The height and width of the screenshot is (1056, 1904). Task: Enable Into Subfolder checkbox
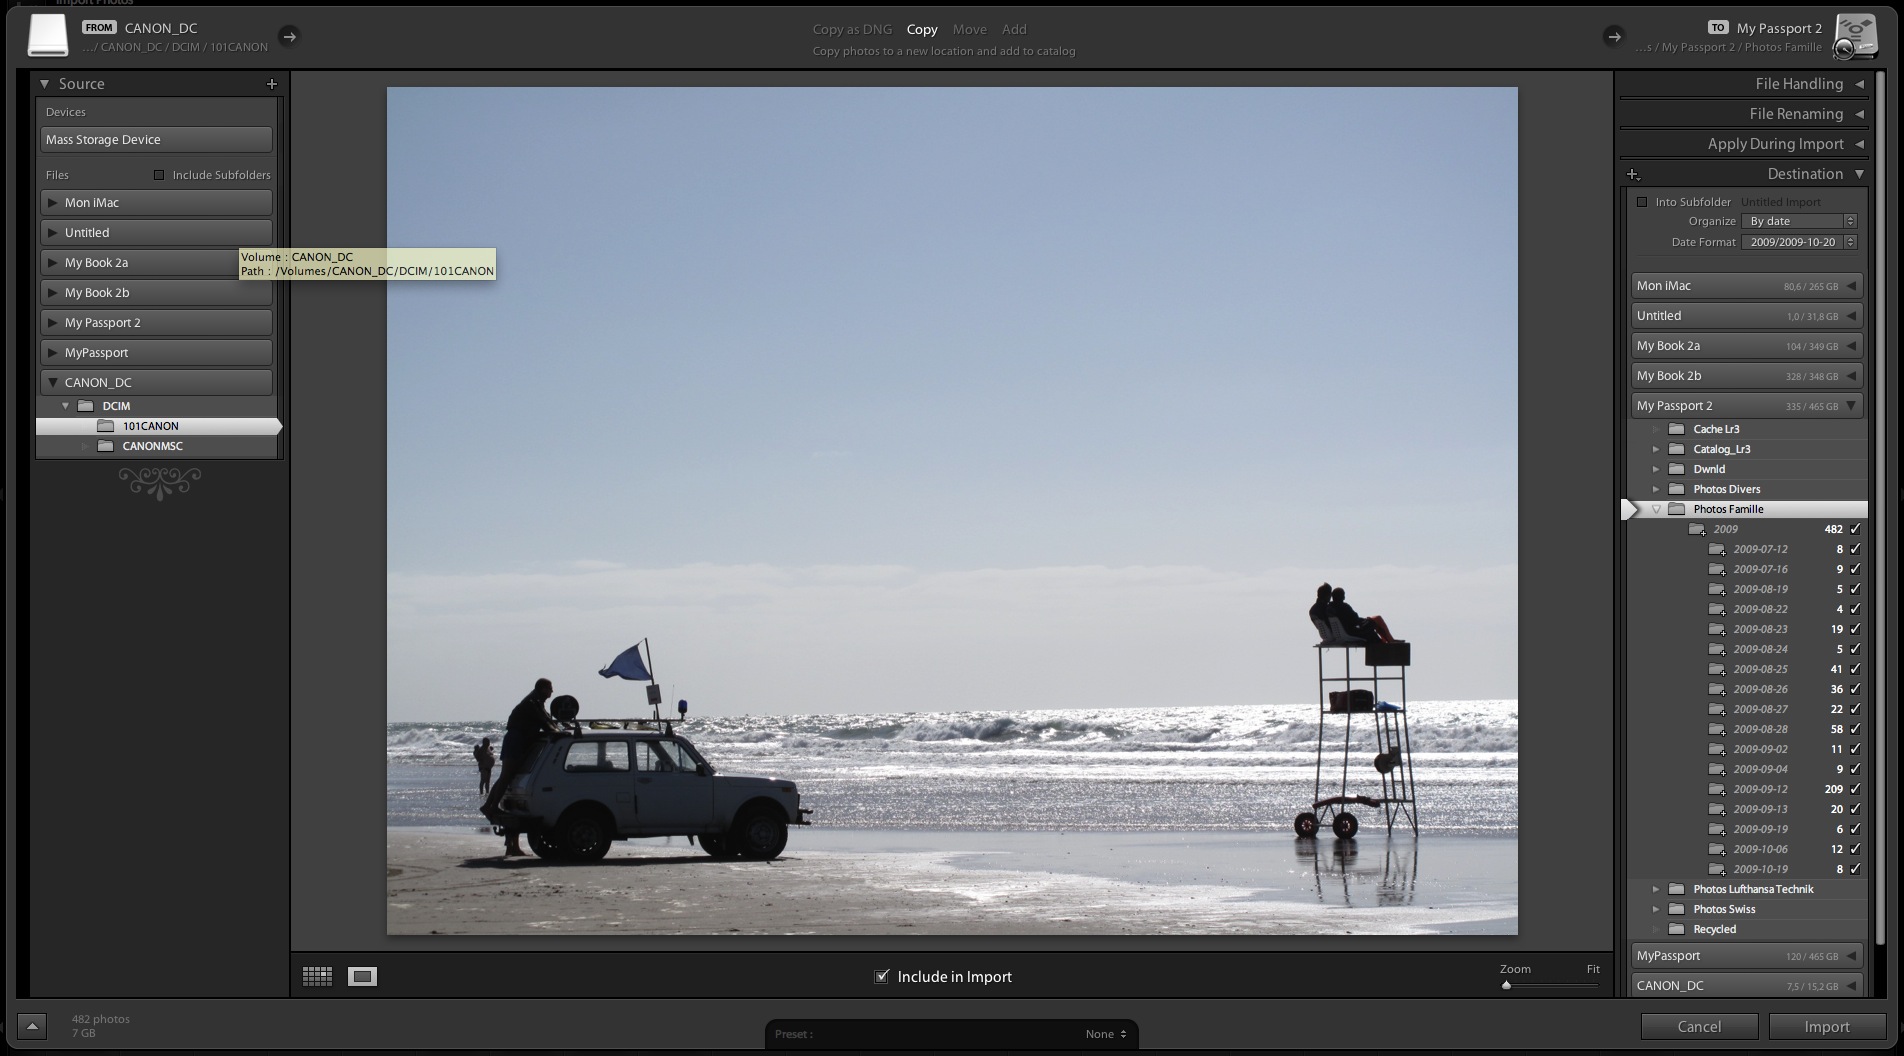[x=1642, y=202]
